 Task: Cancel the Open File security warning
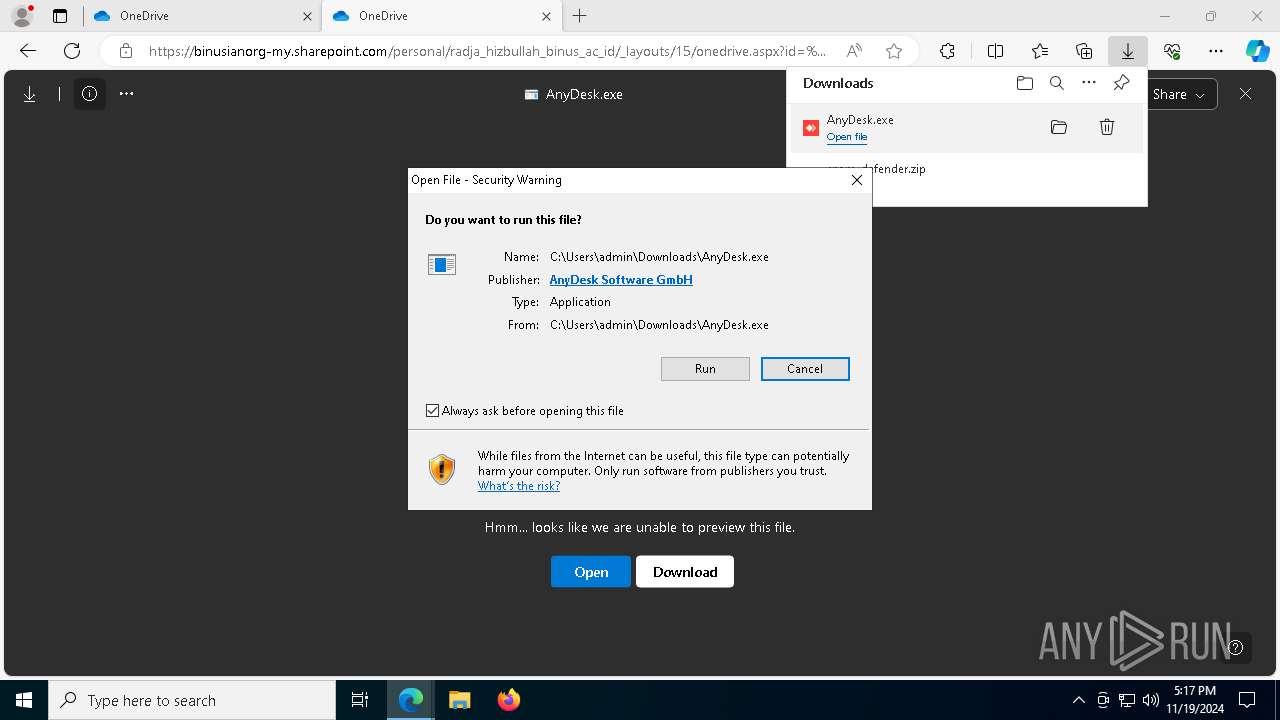click(x=805, y=369)
